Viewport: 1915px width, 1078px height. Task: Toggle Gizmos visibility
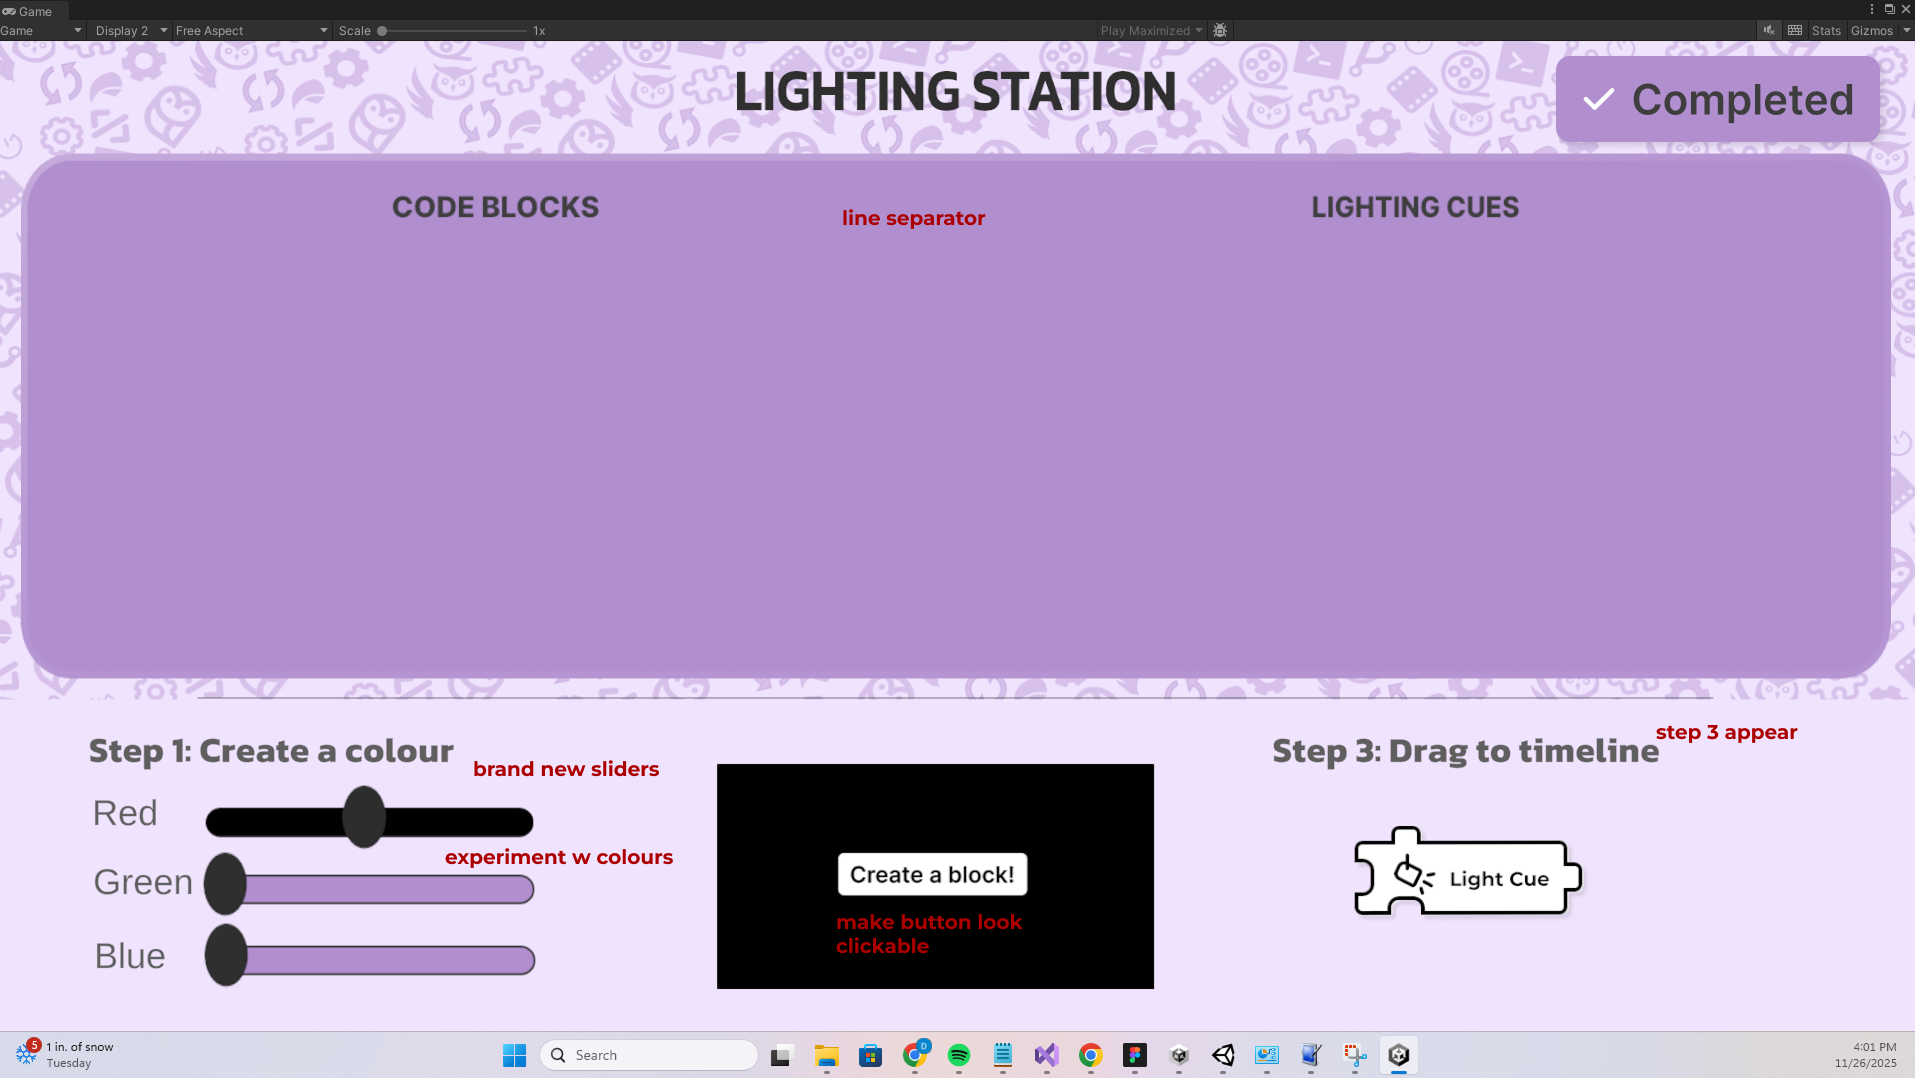1871,30
